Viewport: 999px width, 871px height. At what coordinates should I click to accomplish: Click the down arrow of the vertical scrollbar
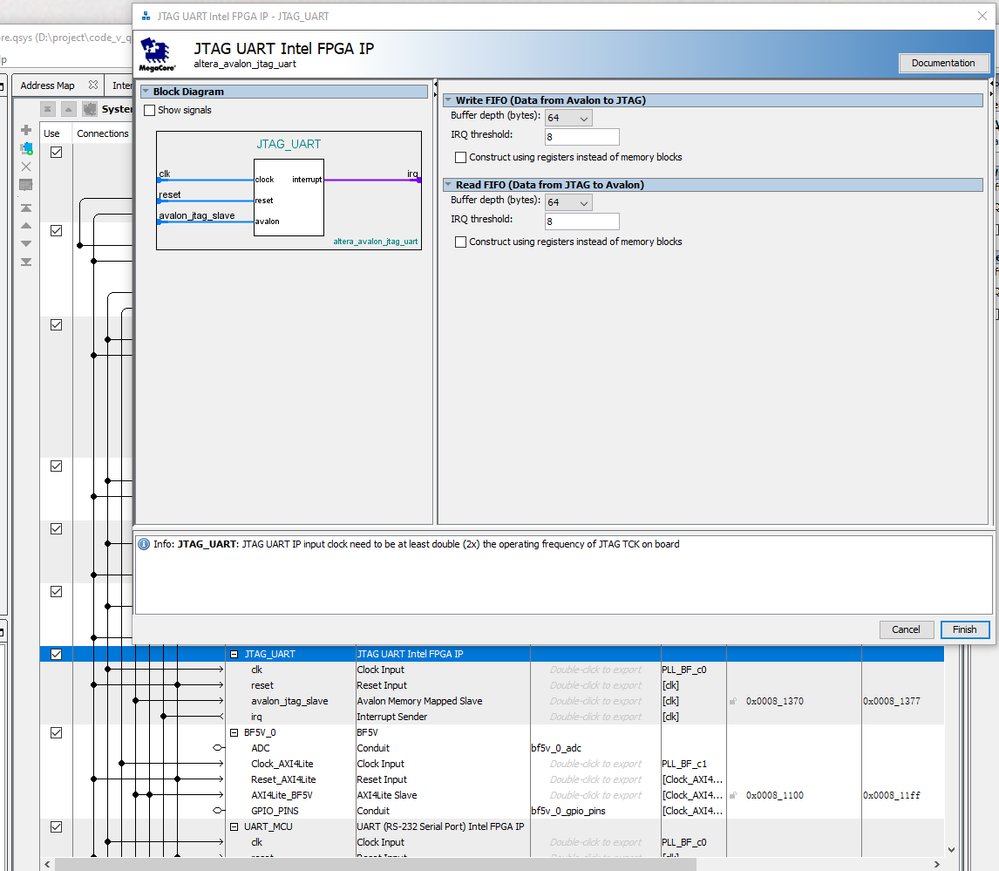coord(951,850)
